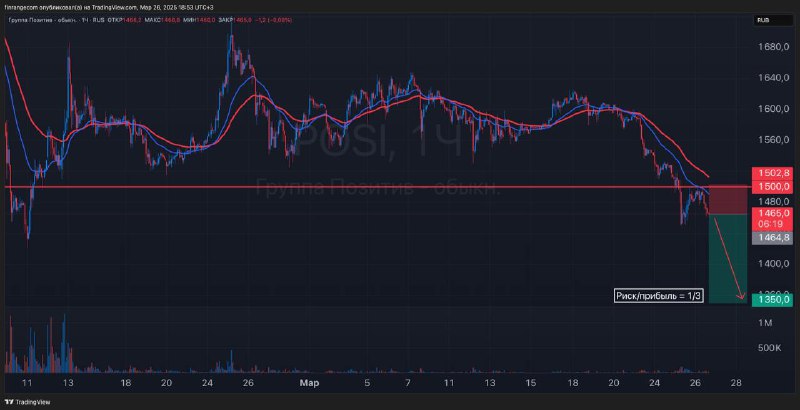
Task: Click the TradingView logo at the bottom
Action: click(x=26, y=402)
